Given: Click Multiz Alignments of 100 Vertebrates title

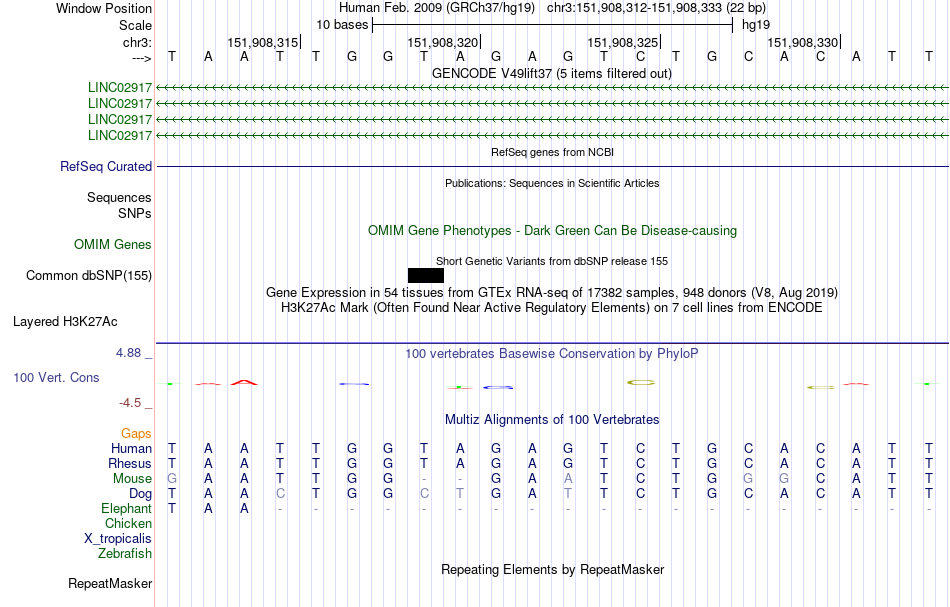Looking at the screenshot, I should coord(552,420).
